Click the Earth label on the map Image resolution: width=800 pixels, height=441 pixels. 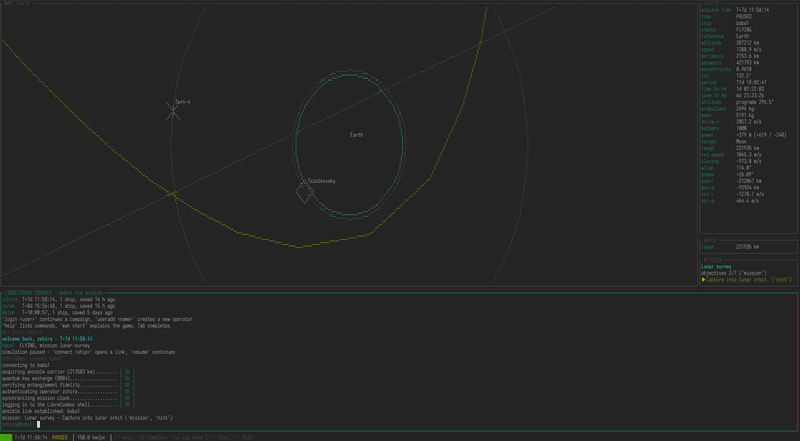click(357, 135)
